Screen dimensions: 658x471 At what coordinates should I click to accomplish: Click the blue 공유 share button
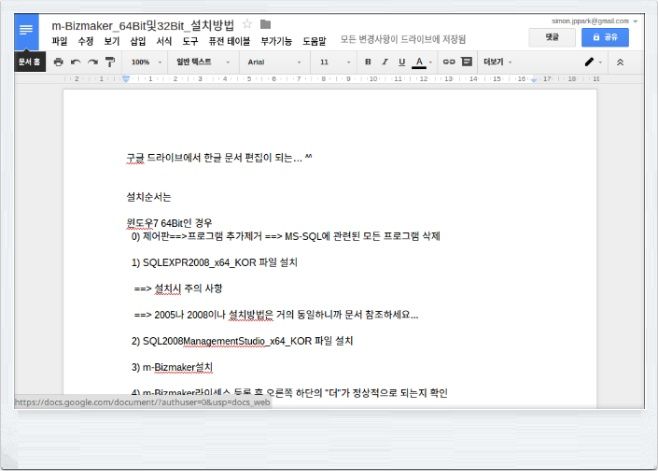pyautogui.click(x=605, y=37)
